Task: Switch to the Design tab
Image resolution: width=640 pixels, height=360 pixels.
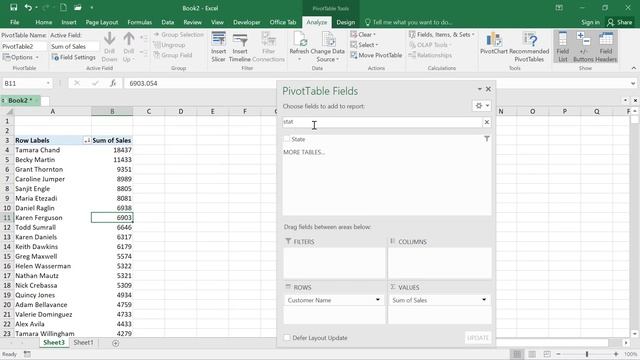Action: point(346,22)
